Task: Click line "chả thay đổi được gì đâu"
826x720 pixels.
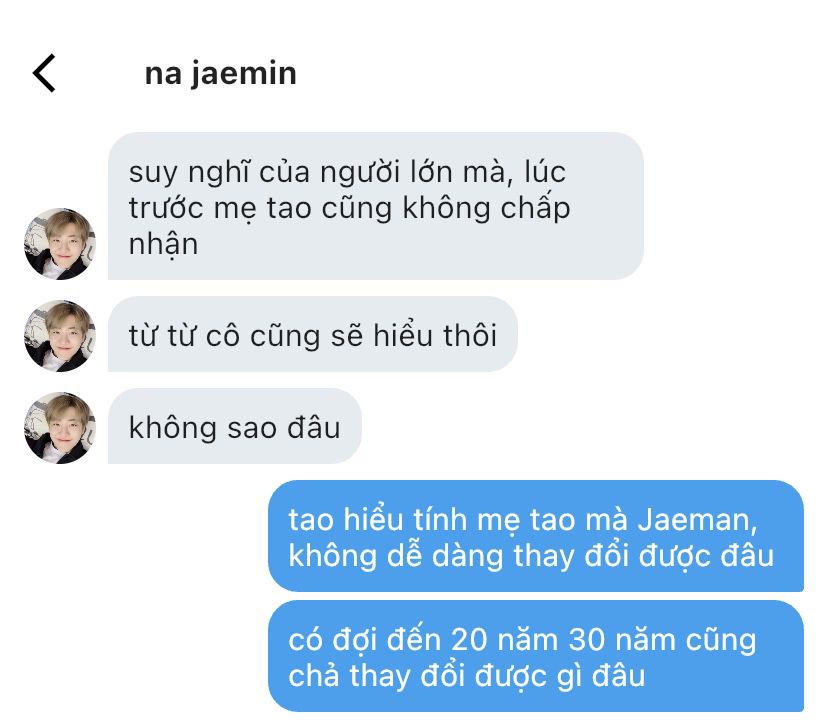Action: (x=467, y=676)
